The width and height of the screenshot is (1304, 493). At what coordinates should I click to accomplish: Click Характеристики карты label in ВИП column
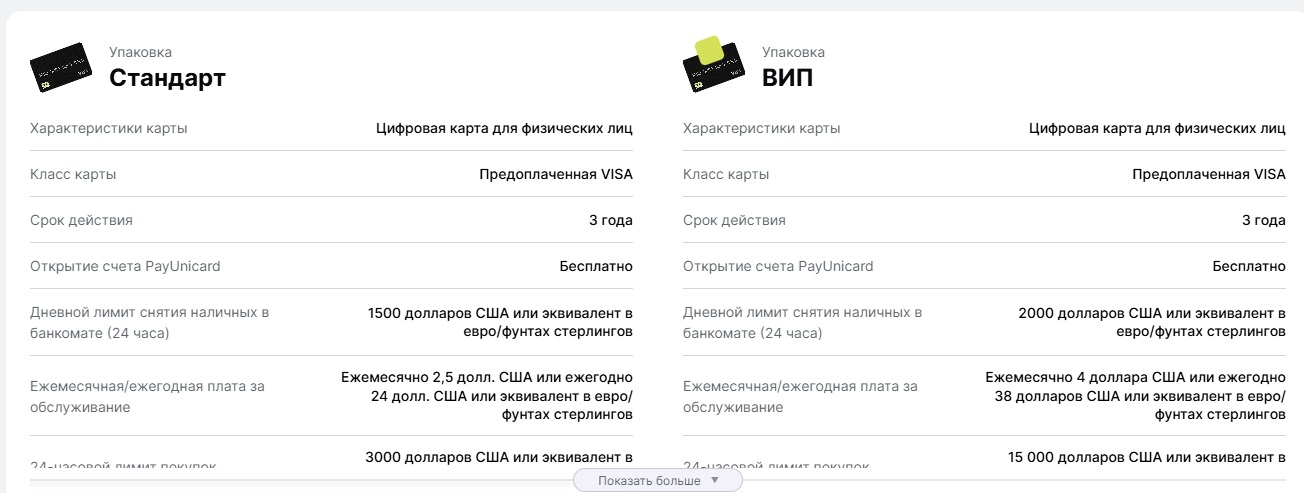pos(761,128)
